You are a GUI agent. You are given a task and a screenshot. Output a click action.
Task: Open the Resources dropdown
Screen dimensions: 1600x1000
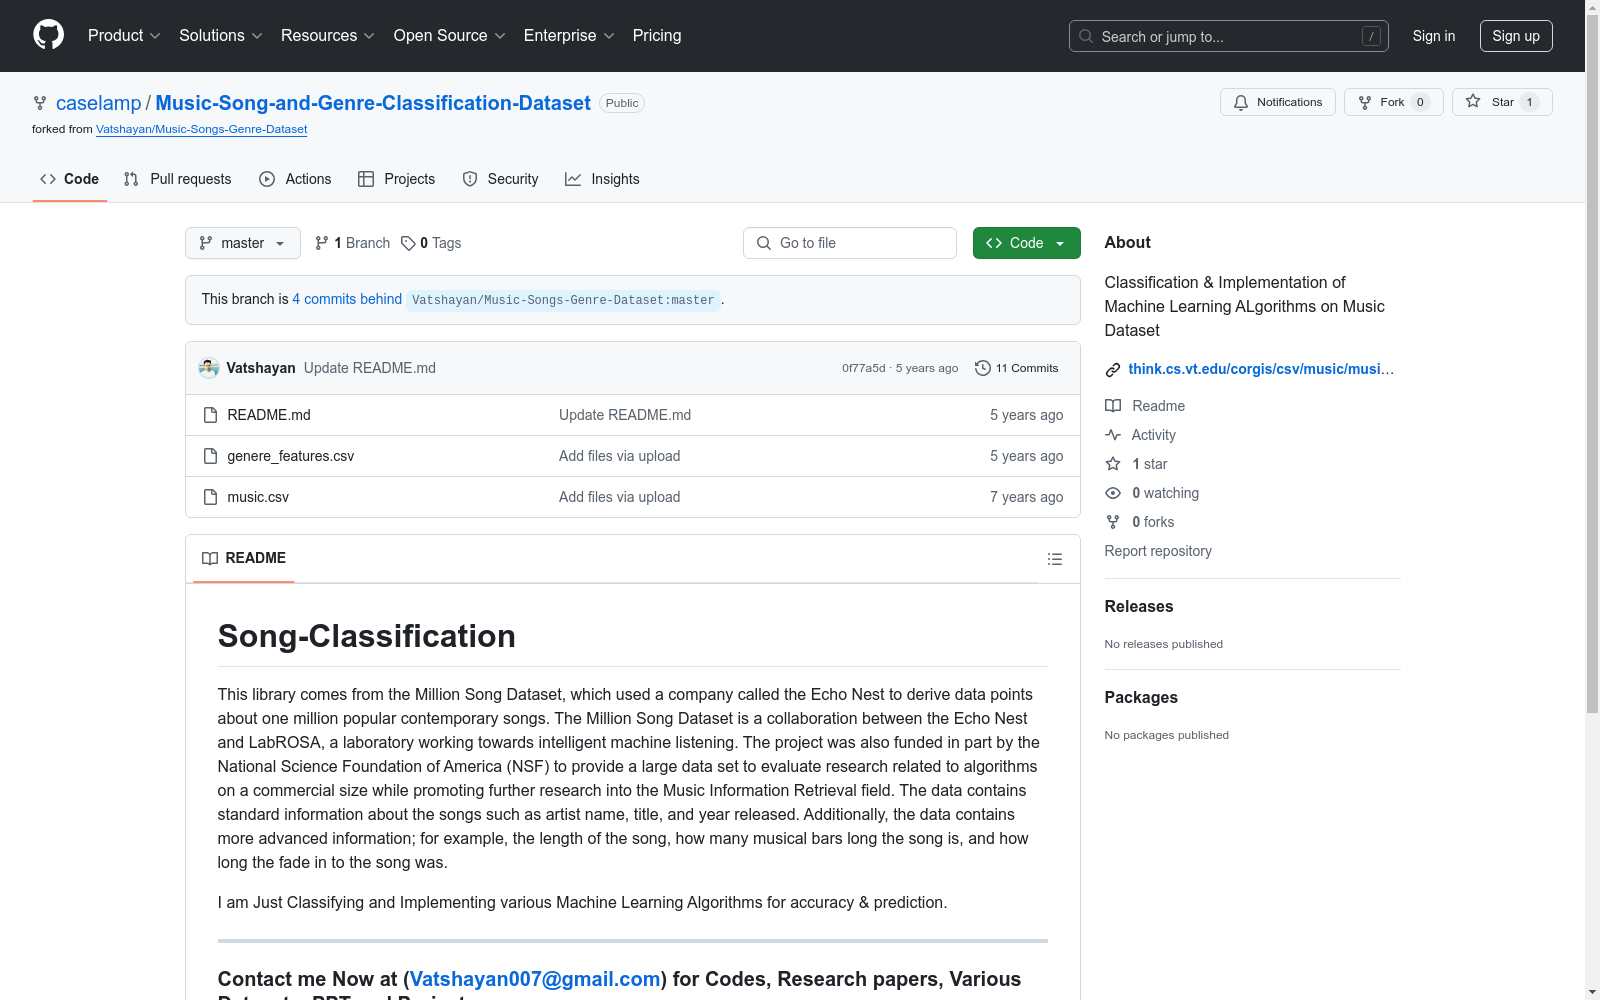point(328,35)
